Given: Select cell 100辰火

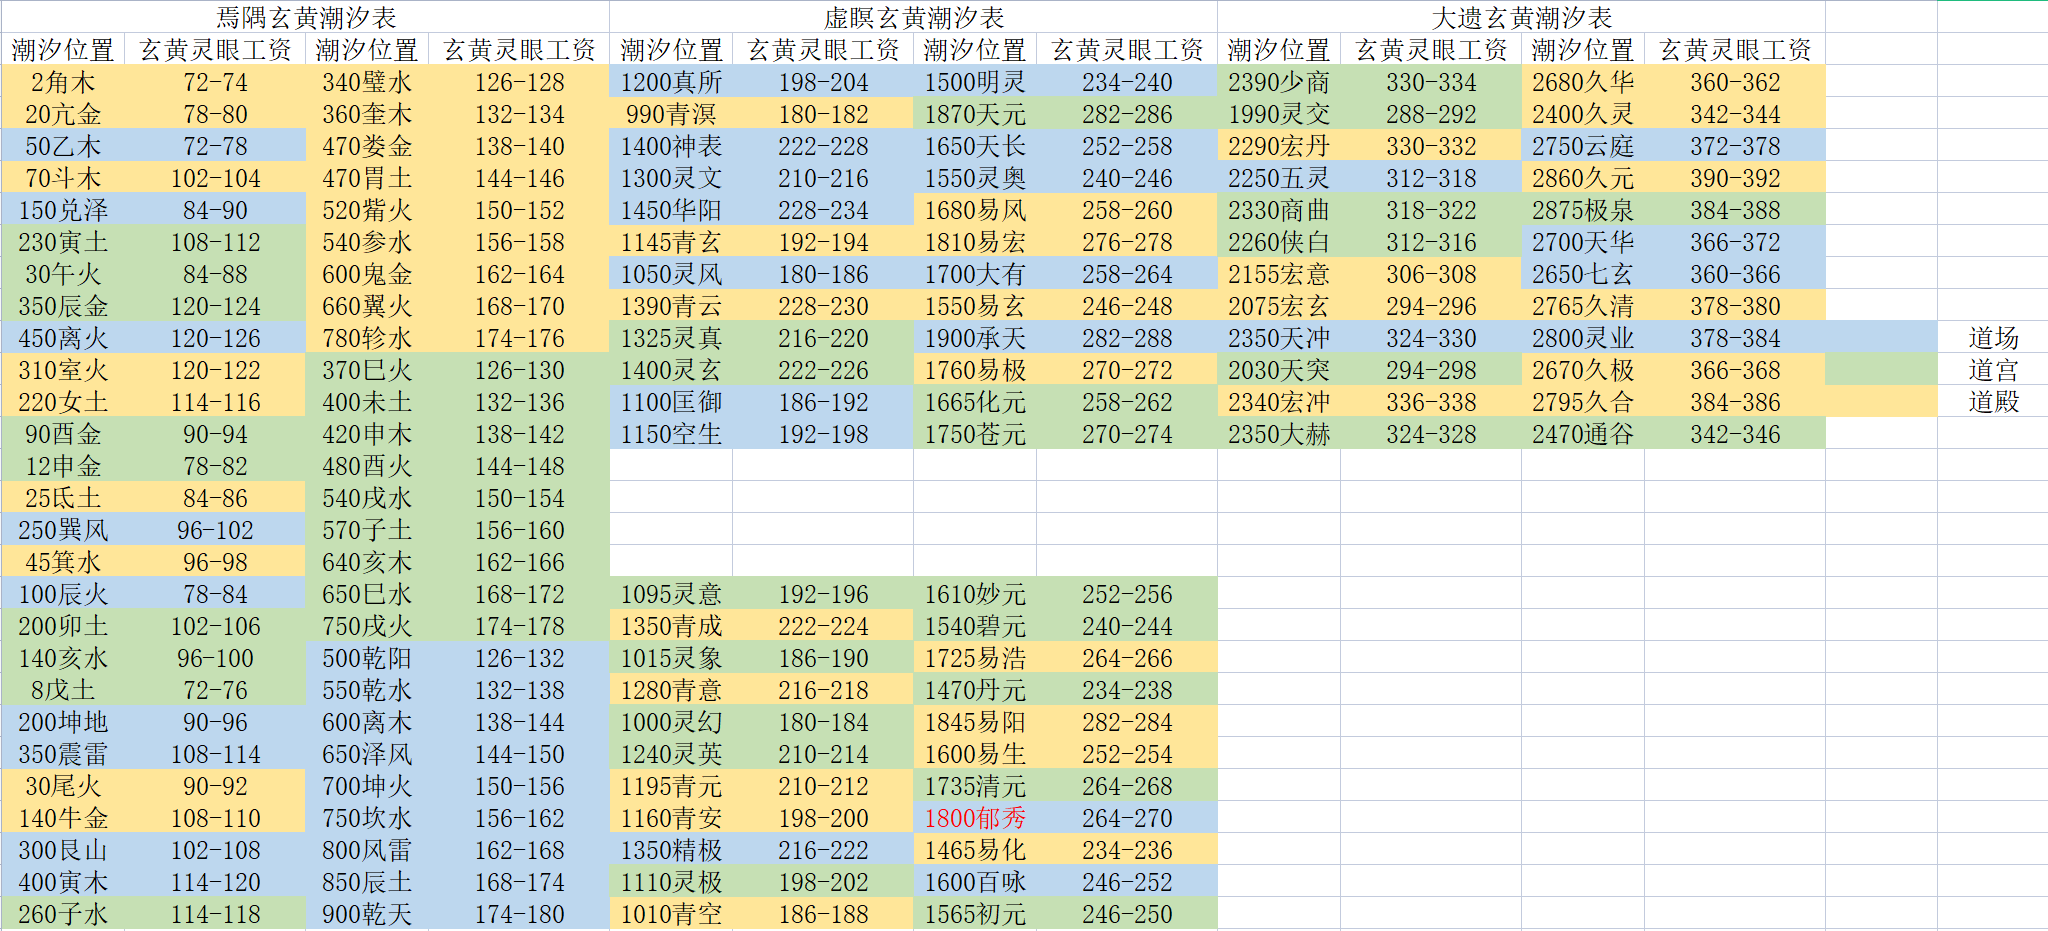Looking at the screenshot, I should point(63,593).
